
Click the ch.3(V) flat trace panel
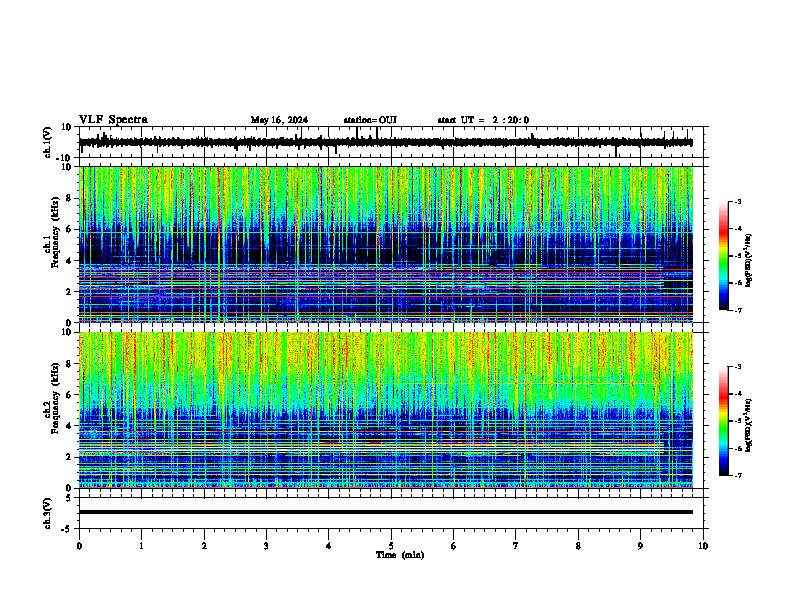[x=393, y=513]
